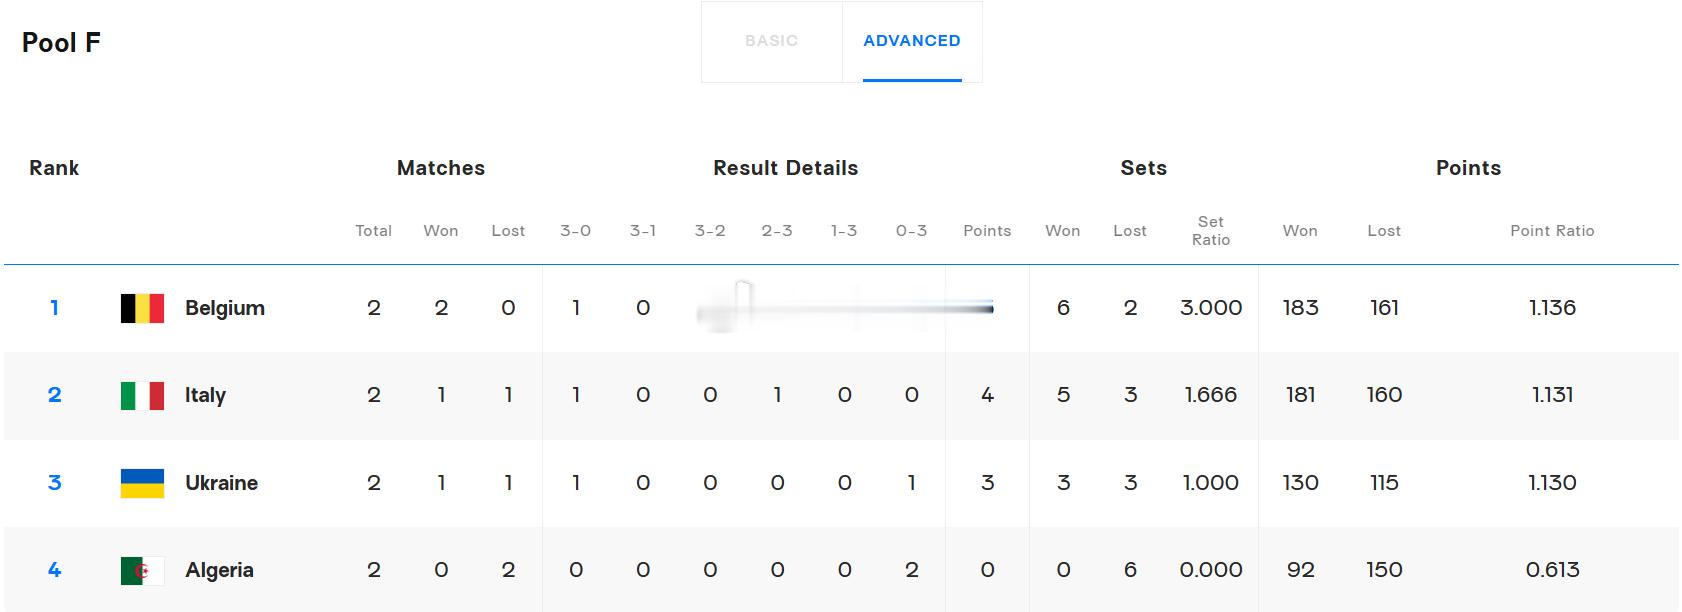1682x612 pixels.
Task: Switch to the BASIC tab
Action: [x=772, y=41]
